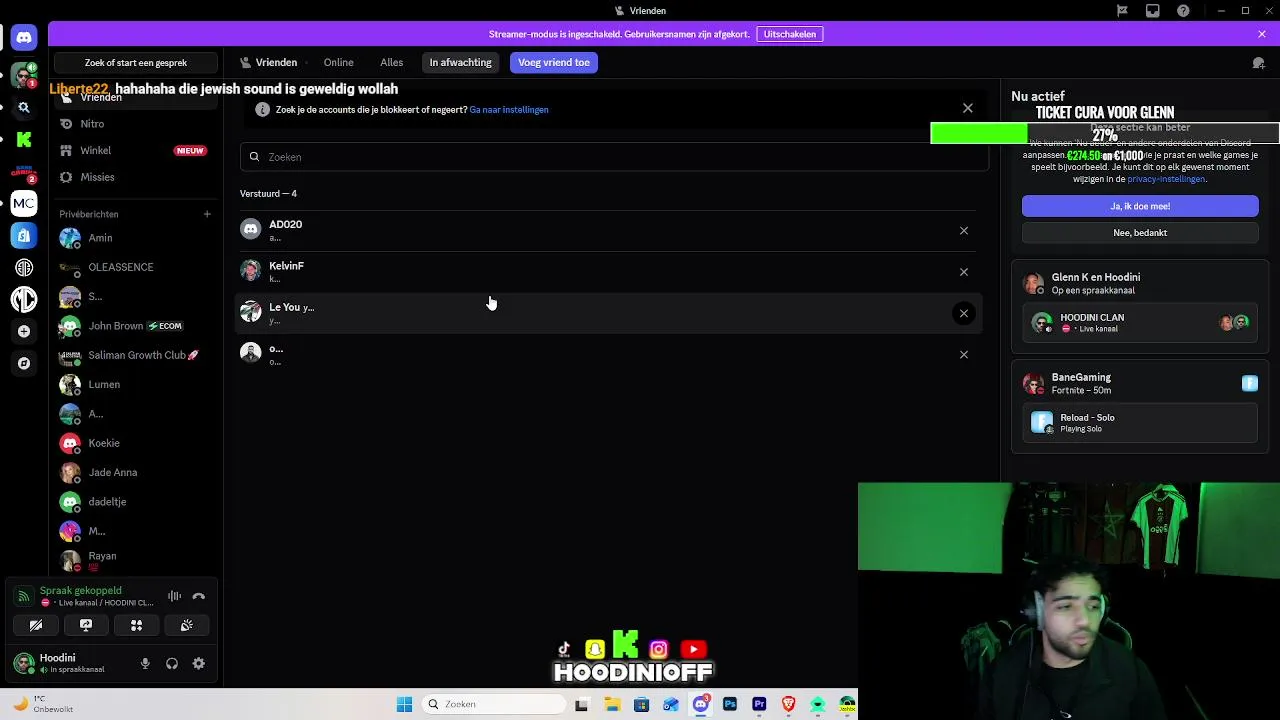Open Missies quests in the sidebar
The height and width of the screenshot is (720, 1280).
point(135,177)
